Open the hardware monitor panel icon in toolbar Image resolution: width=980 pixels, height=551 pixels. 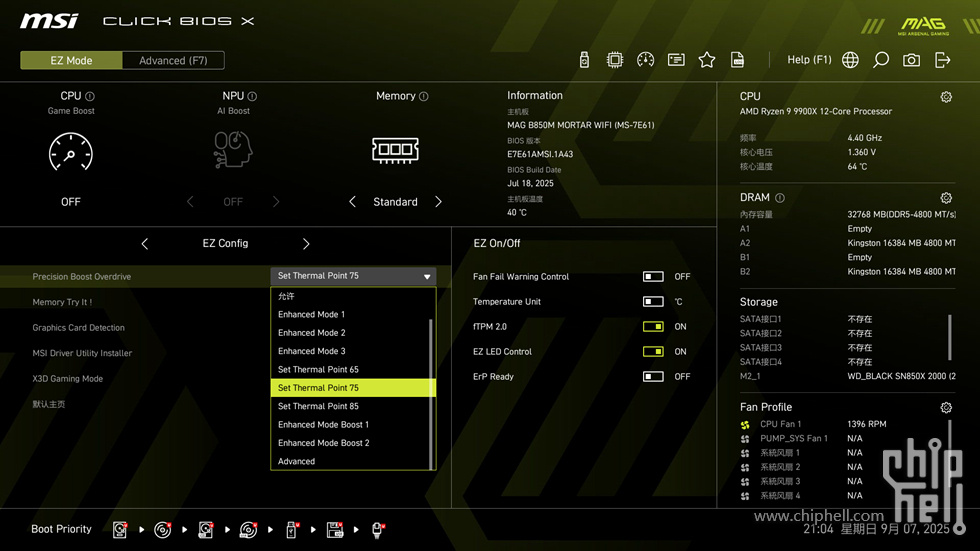click(676, 60)
